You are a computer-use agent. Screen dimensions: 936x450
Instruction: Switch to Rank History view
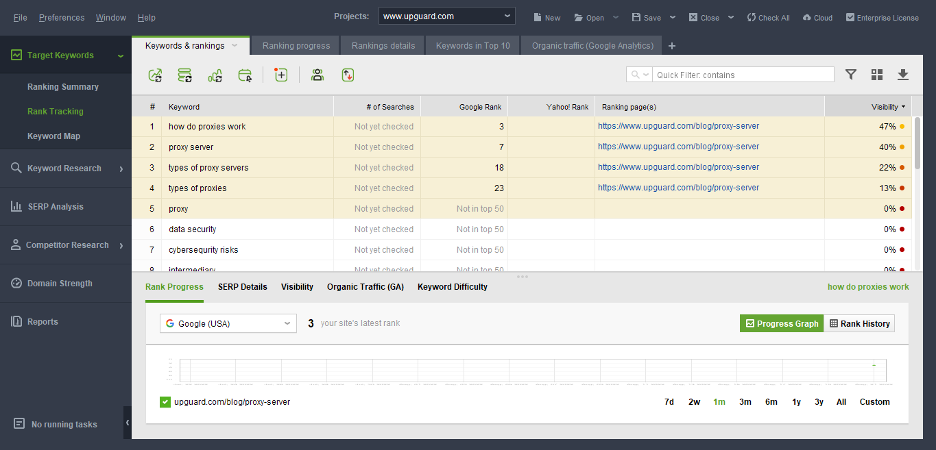click(859, 324)
